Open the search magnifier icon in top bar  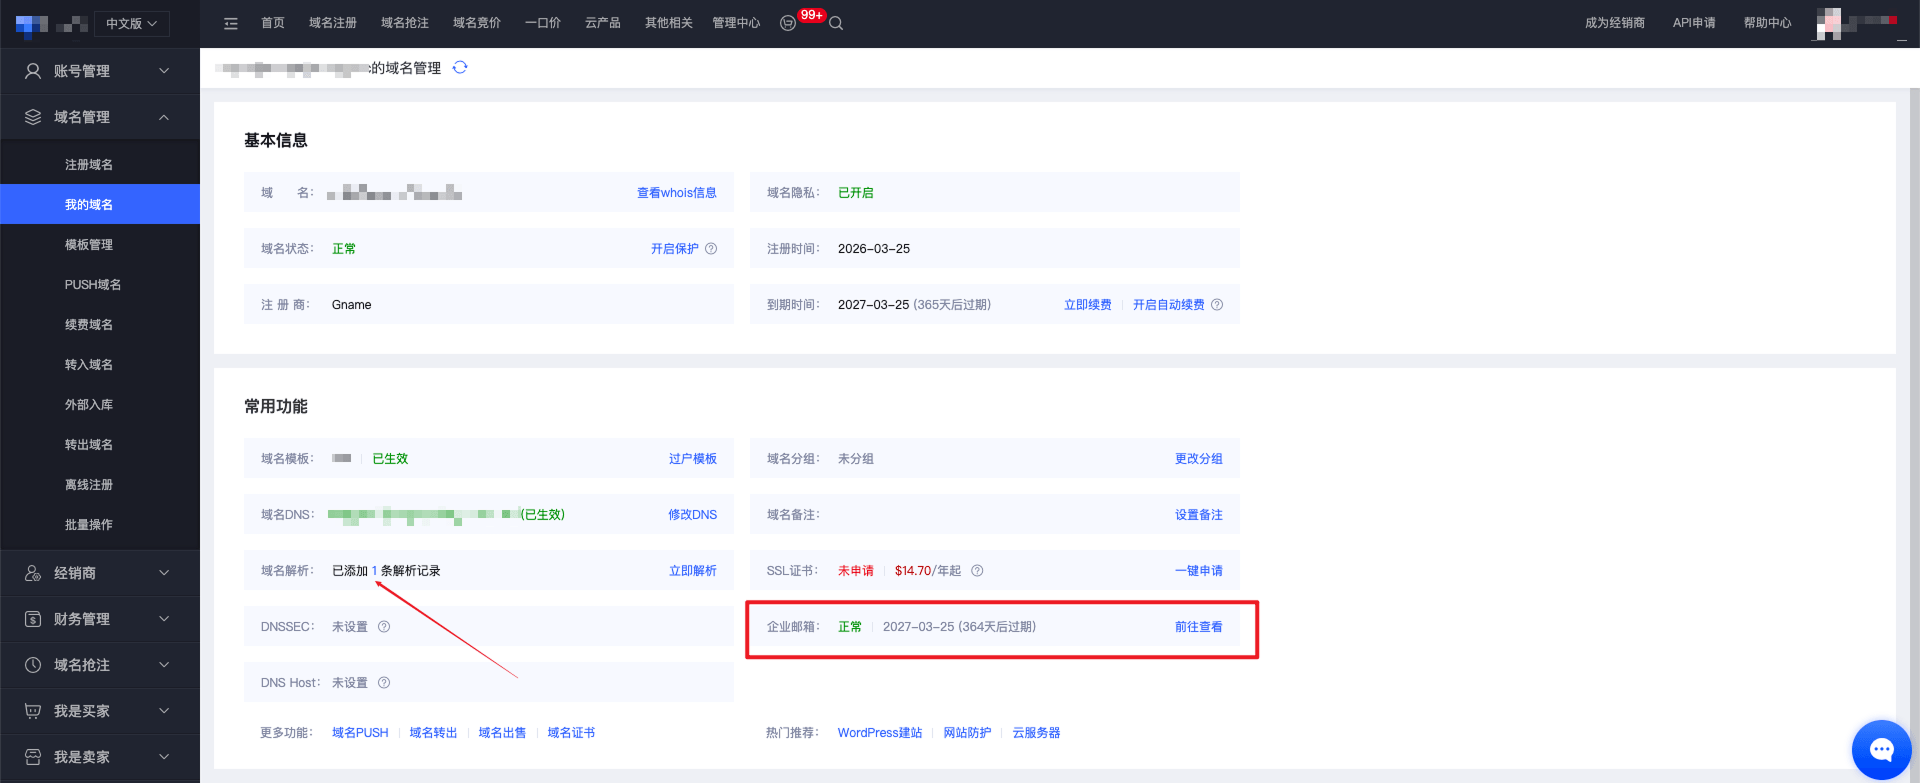pyautogui.click(x=836, y=23)
